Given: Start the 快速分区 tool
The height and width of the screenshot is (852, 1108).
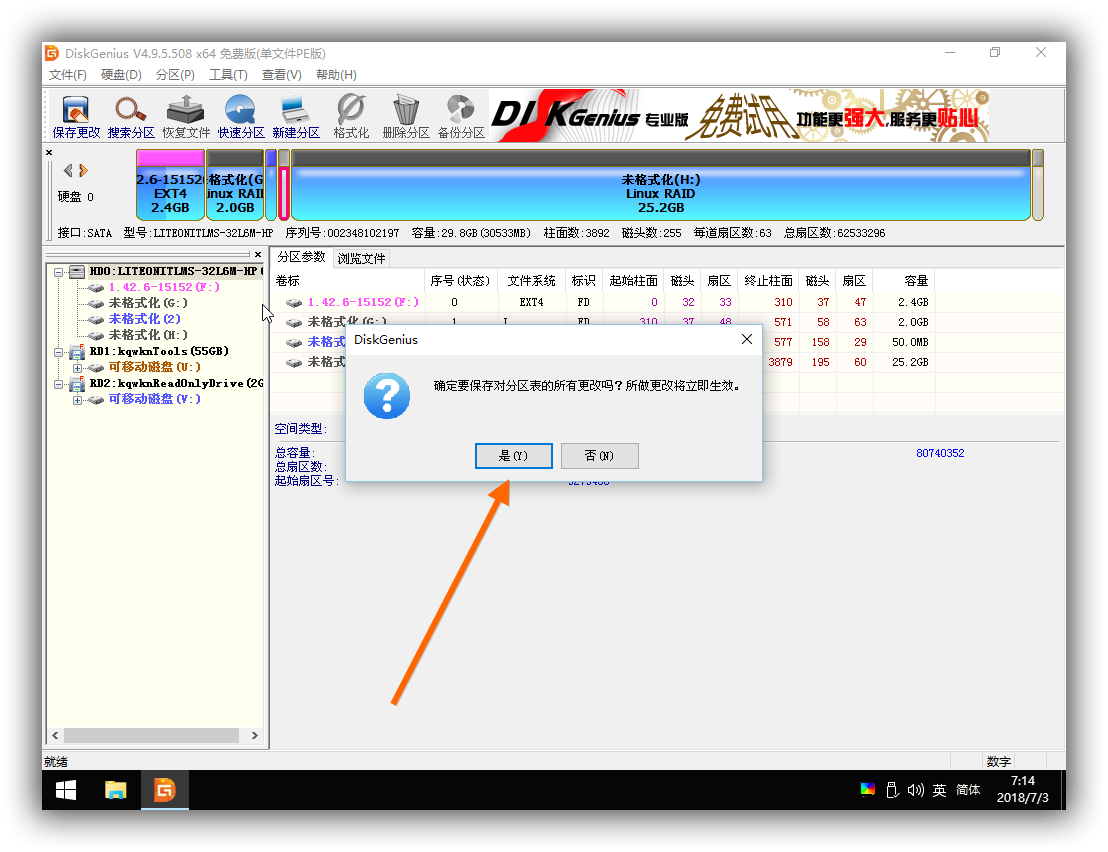Looking at the screenshot, I should pos(241,117).
